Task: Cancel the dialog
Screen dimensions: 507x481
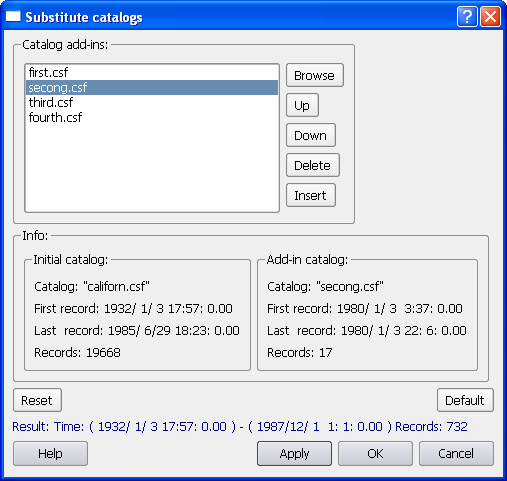Action: (x=456, y=453)
